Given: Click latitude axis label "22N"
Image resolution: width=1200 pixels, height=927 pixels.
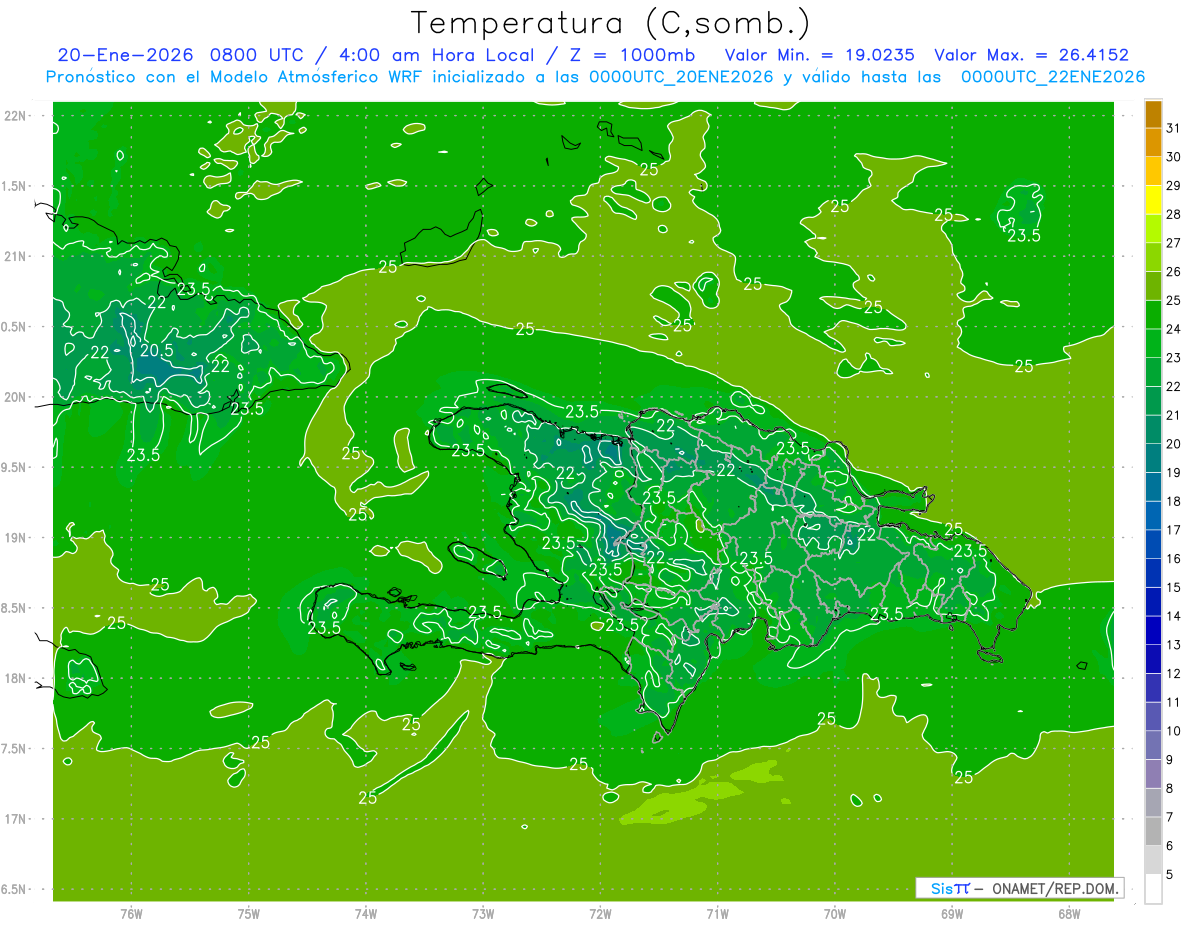Looking at the screenshot, I should tap(14, 115).
